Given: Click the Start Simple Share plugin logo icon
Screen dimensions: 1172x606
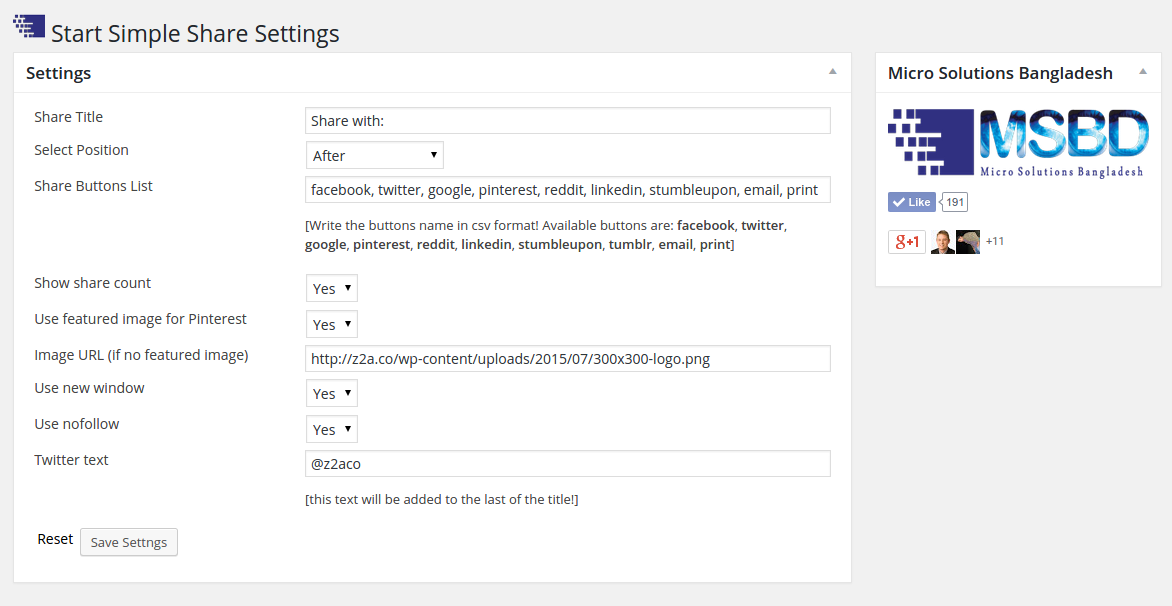Looking at the screenshot, I should [x=28, y=26].
